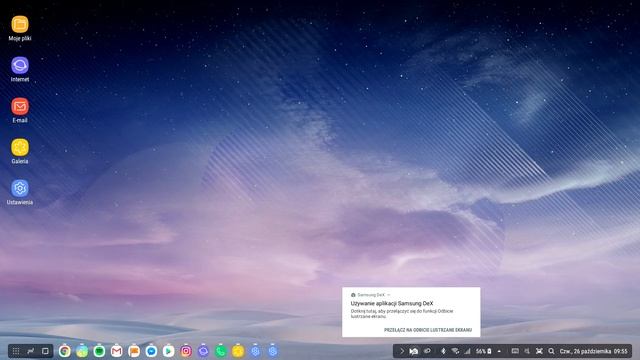Open the orange Messages app in taskbar
This screenshot has height=360, width=640.
point(134,351)
